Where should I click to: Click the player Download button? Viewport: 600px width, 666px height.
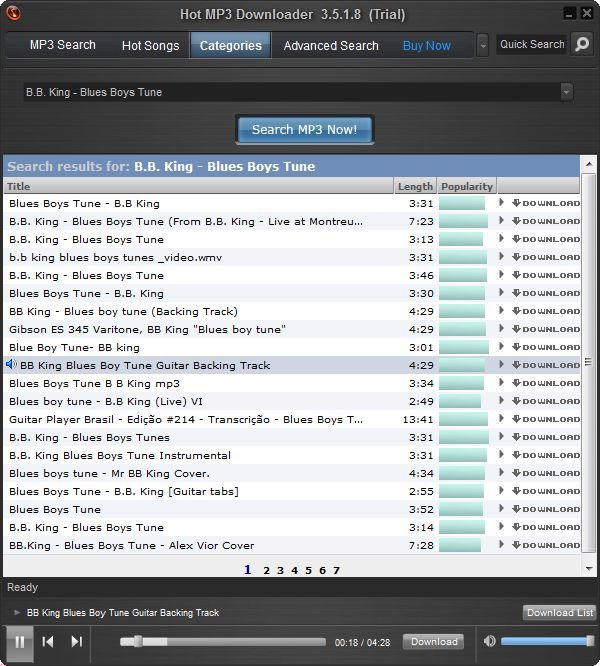tap(434, 641)
